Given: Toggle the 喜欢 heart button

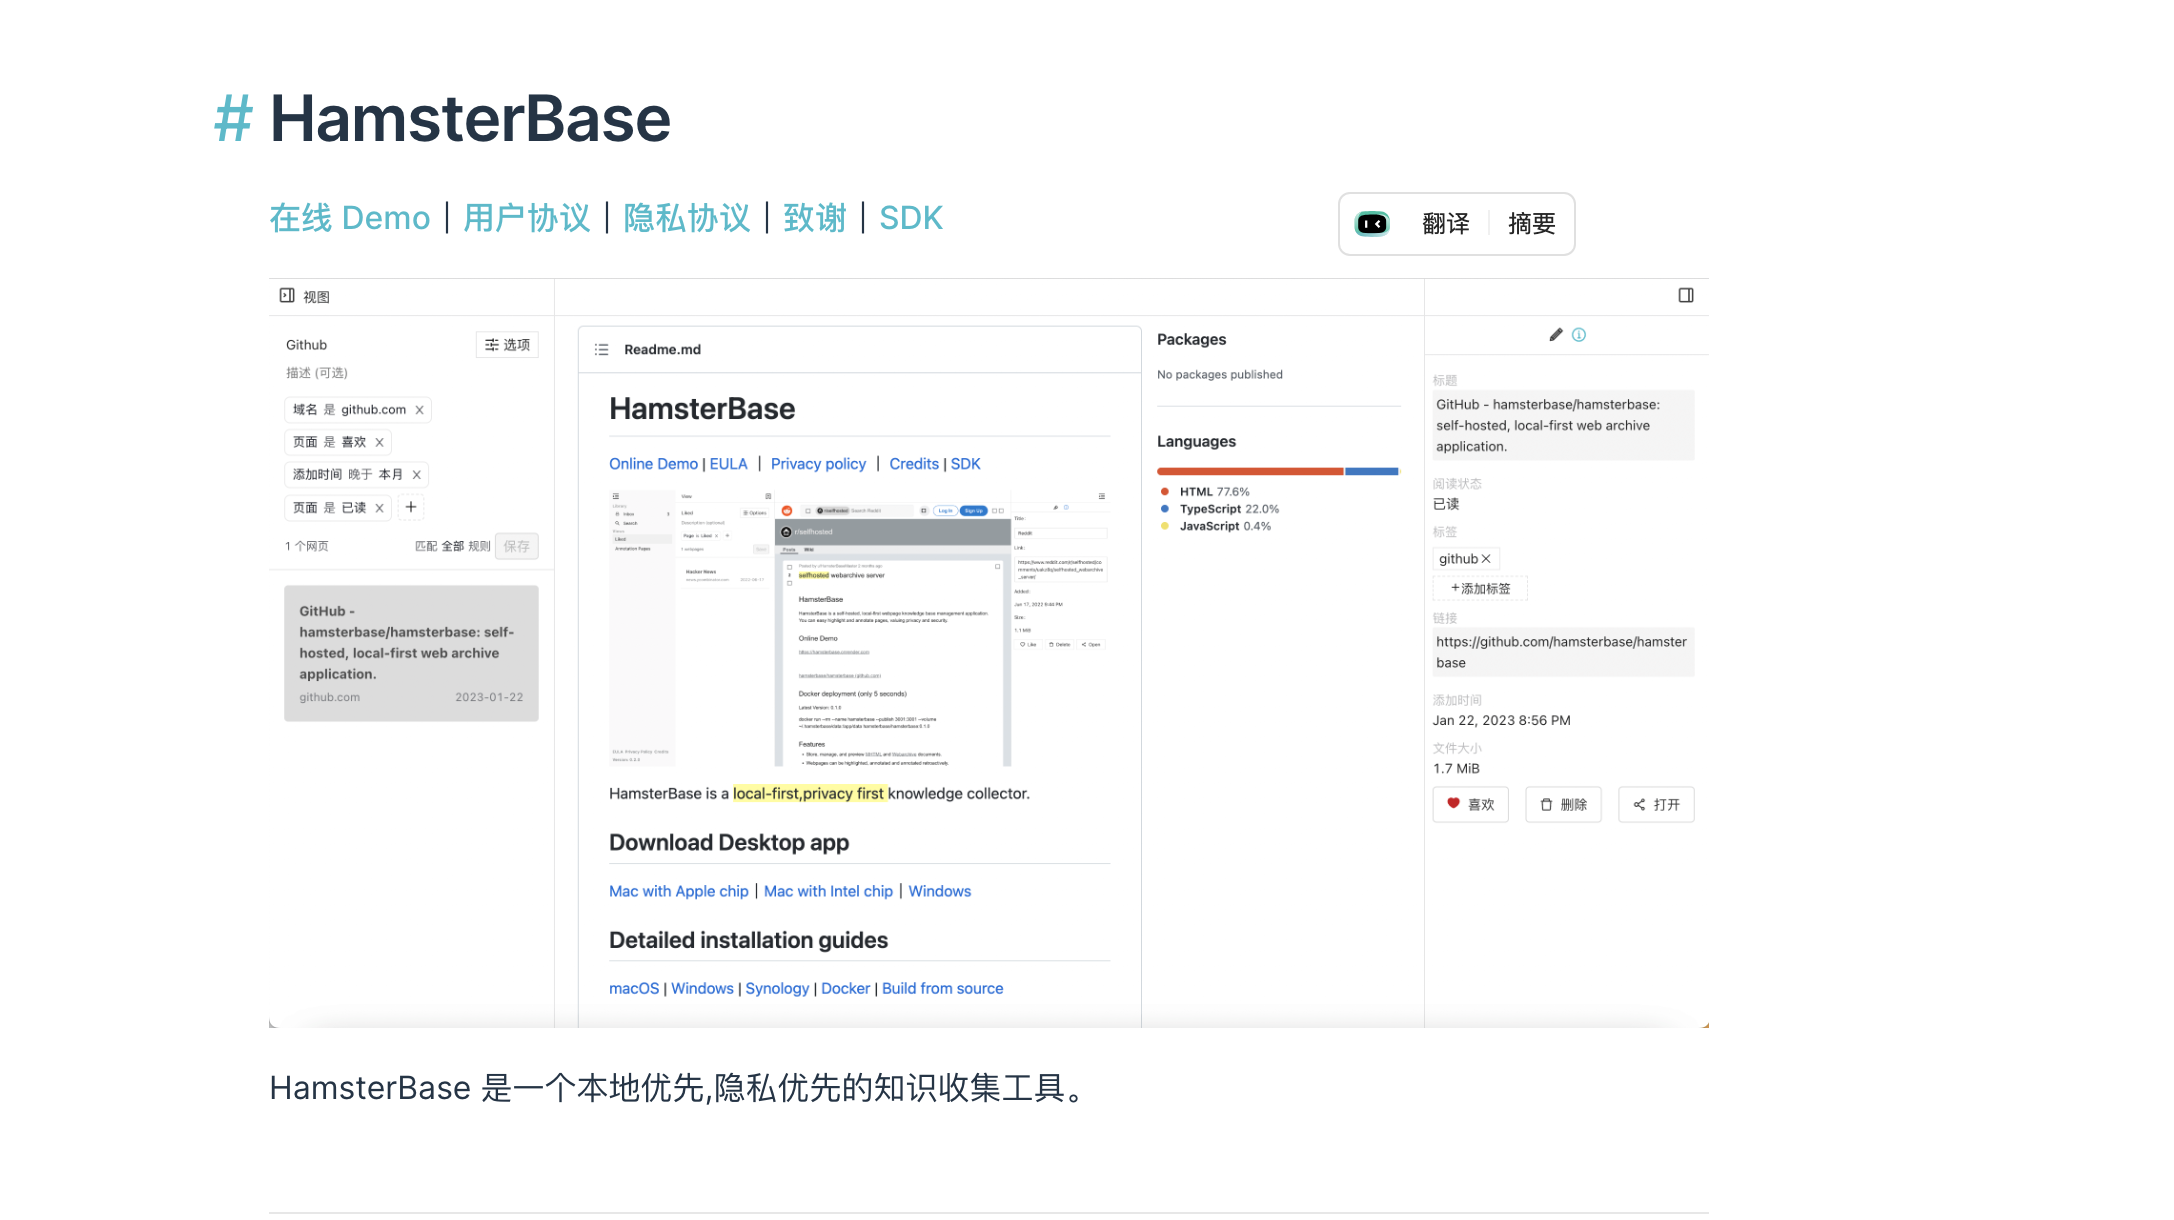Looking at the screenshot, I should 1470,804.
